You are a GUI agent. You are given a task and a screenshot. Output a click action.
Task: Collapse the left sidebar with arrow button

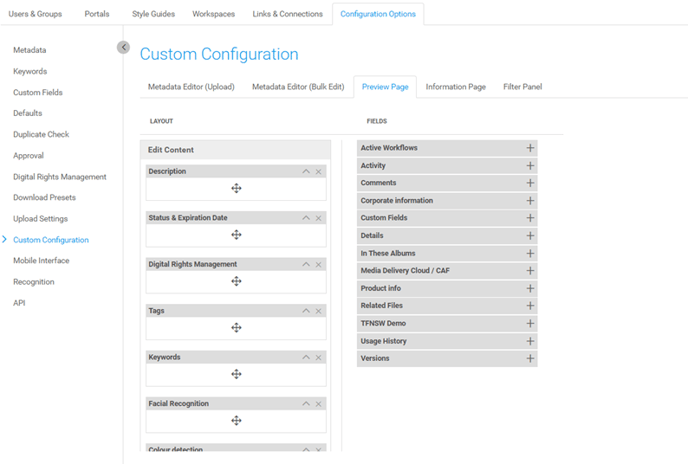[123, 47]
